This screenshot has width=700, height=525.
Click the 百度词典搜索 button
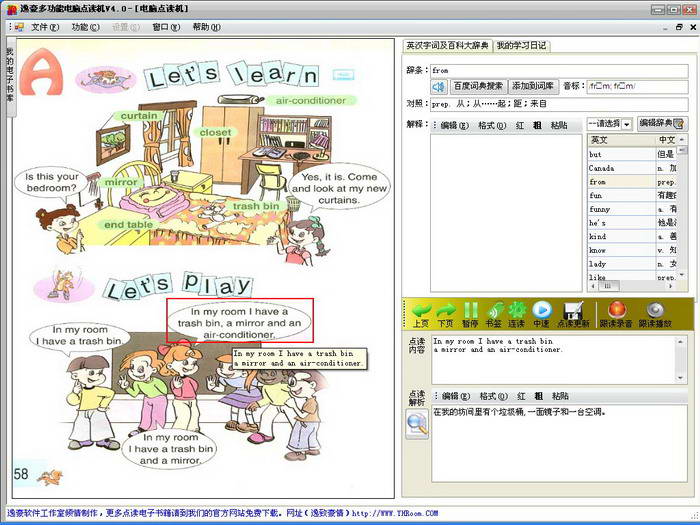[x=478, y=86]
